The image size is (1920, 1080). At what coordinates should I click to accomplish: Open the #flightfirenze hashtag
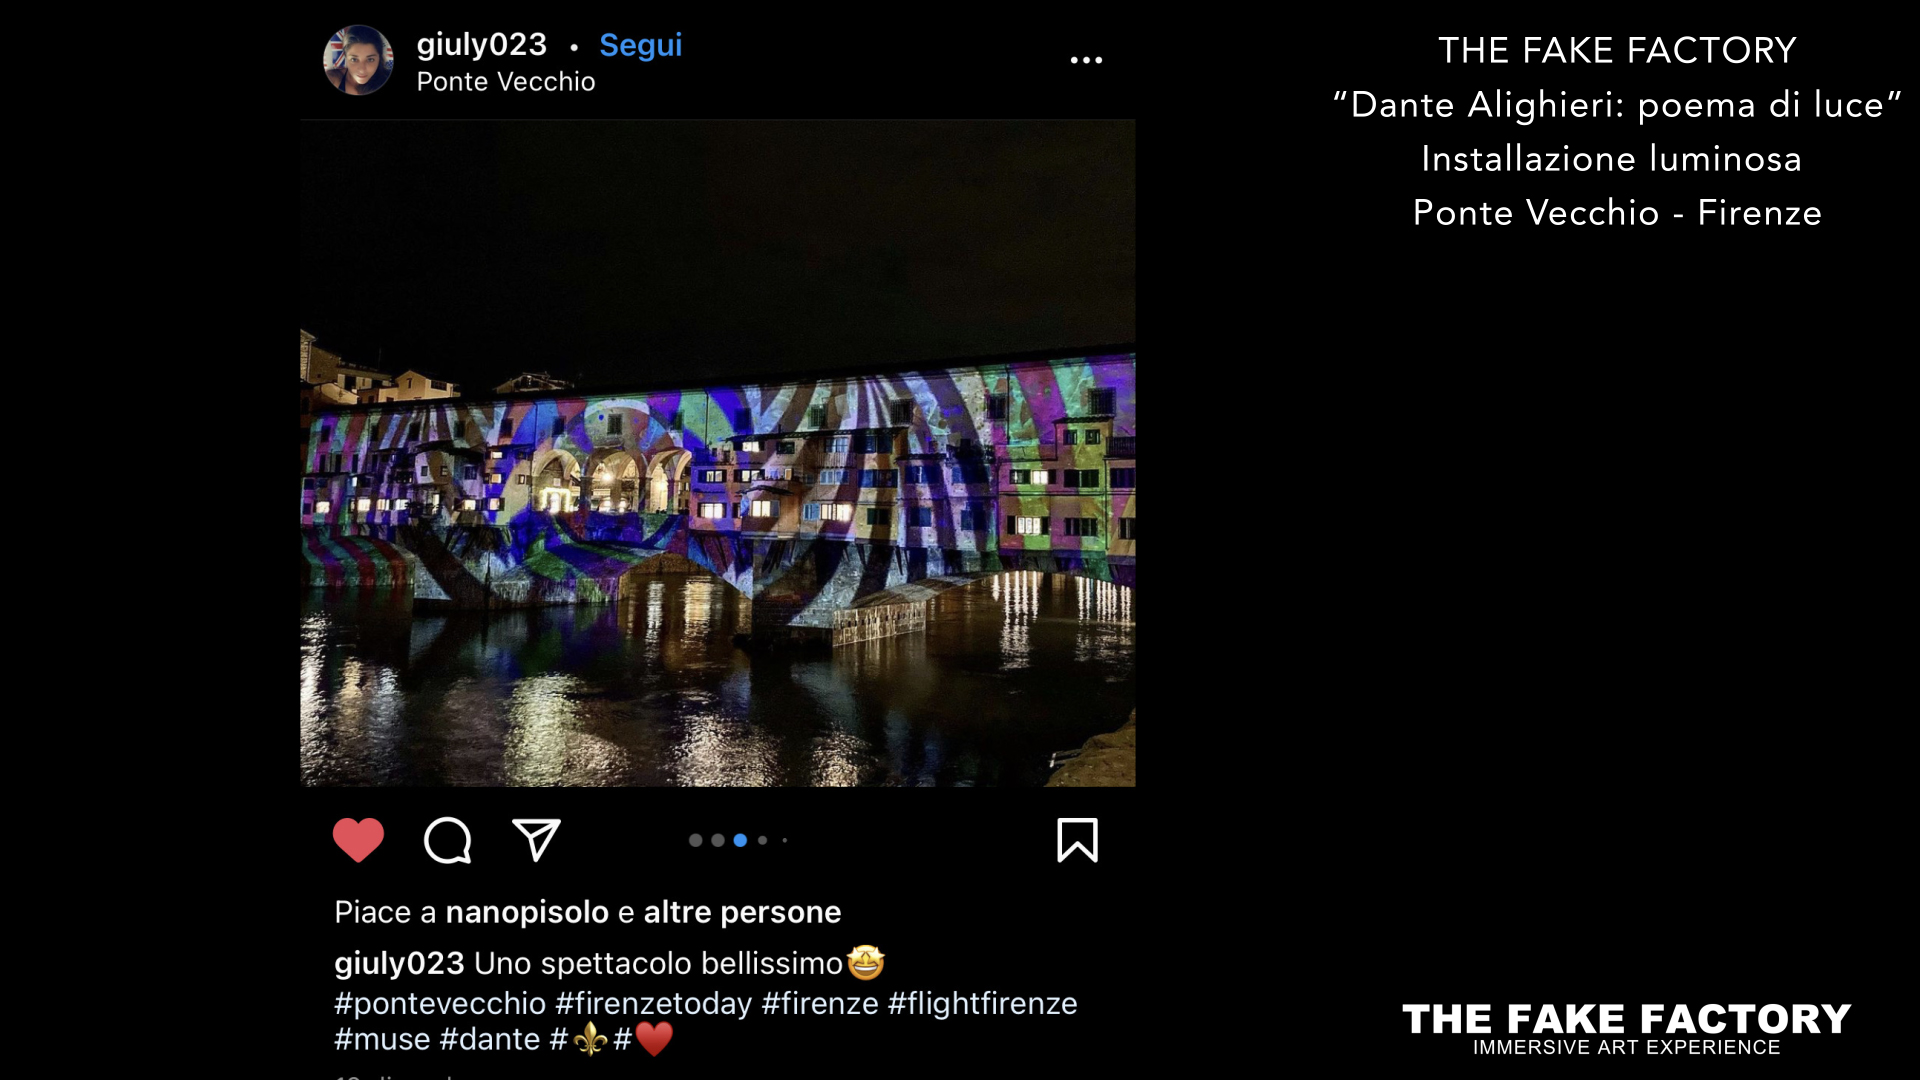pyautogui.click(x=982, y=1003)
